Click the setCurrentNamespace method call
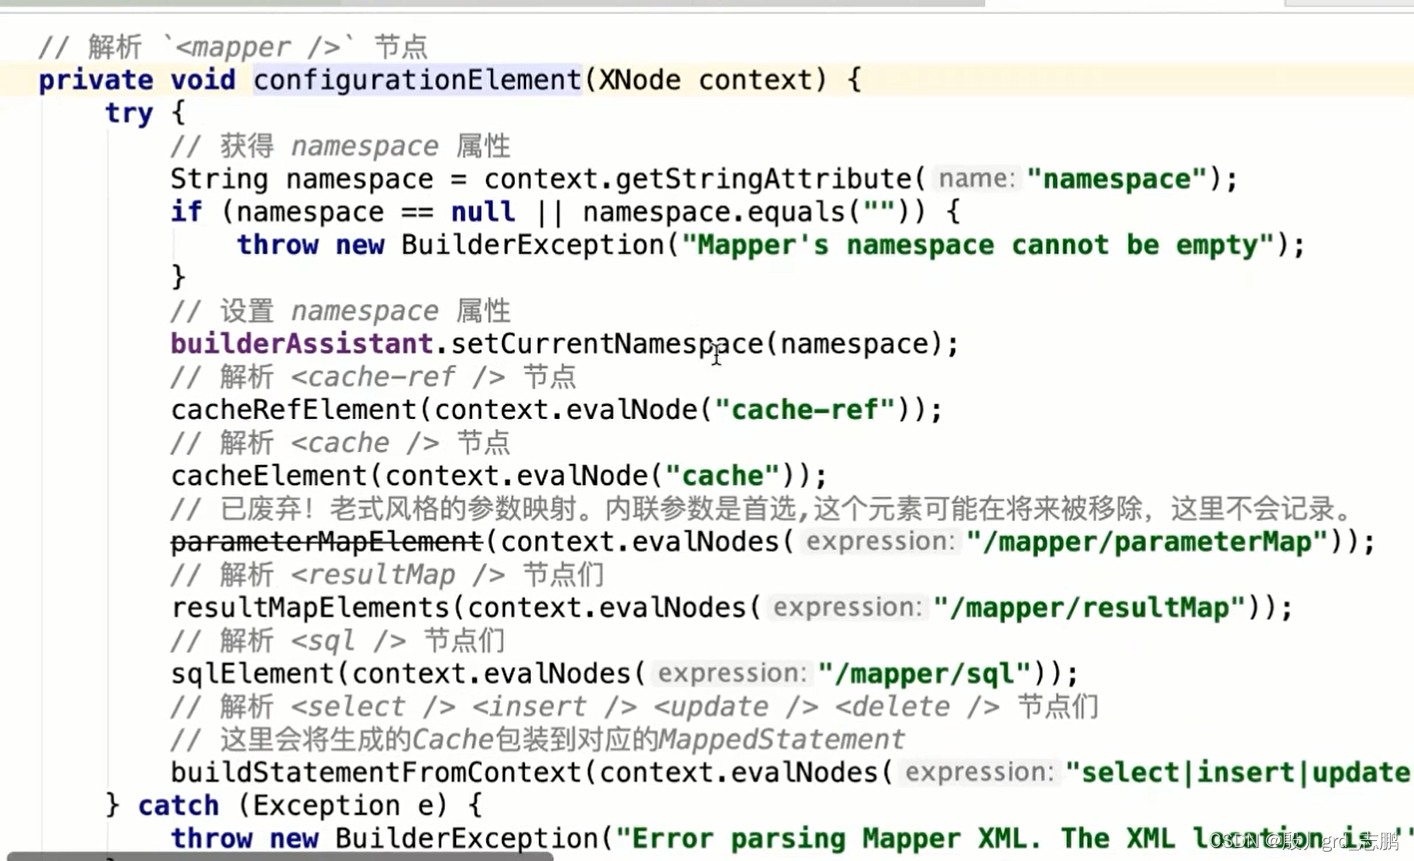 click(x=607, y=344)
